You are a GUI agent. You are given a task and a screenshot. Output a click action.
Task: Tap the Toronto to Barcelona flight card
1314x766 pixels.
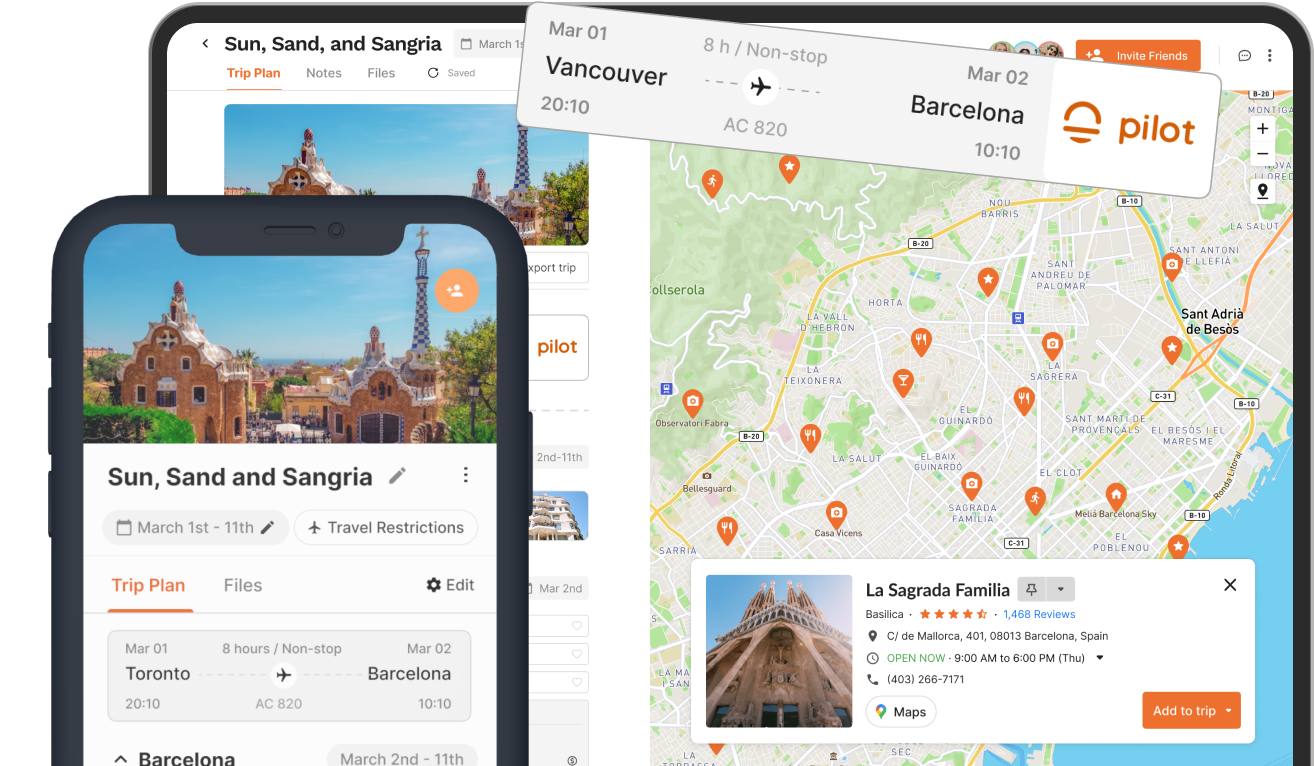tap(289, 675)
